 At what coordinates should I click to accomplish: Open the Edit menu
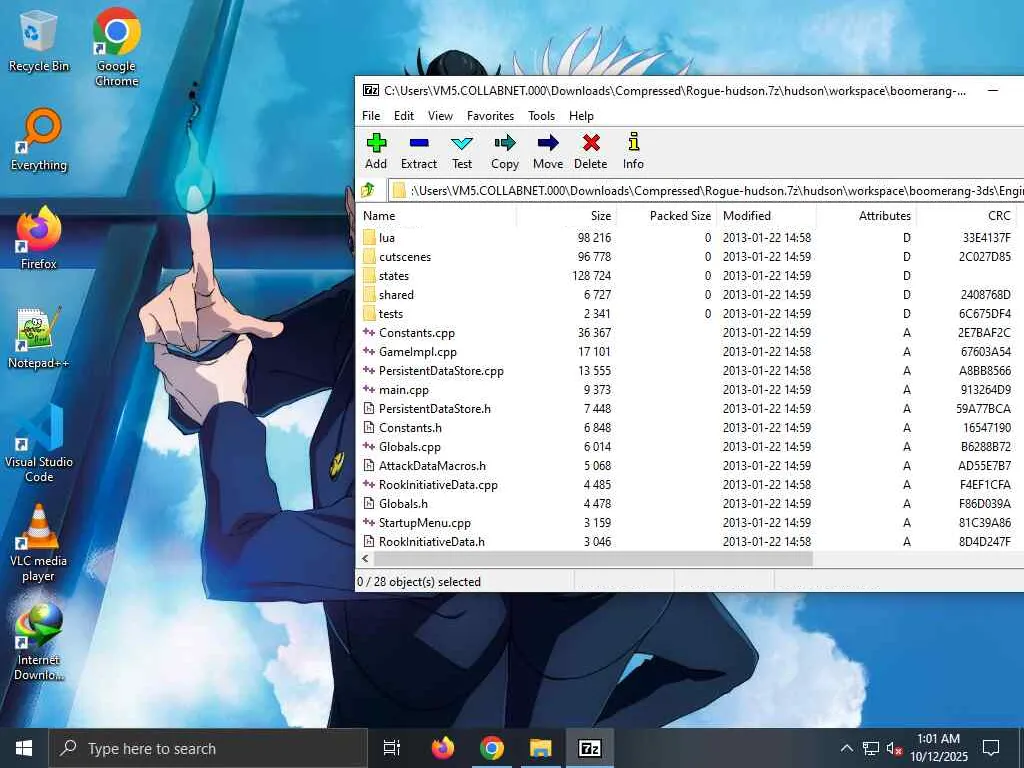[404, 116]
